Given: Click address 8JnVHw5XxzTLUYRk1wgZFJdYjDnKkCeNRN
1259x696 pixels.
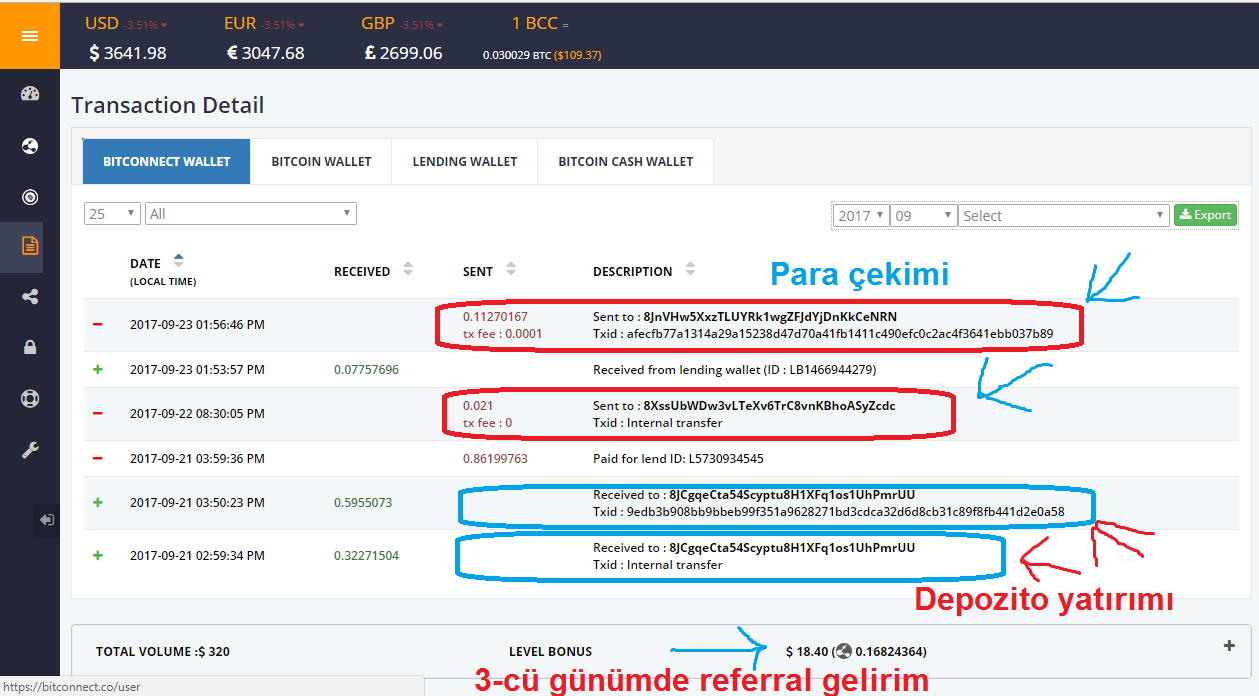Looking at the screenshot, I should pos(770,317).
